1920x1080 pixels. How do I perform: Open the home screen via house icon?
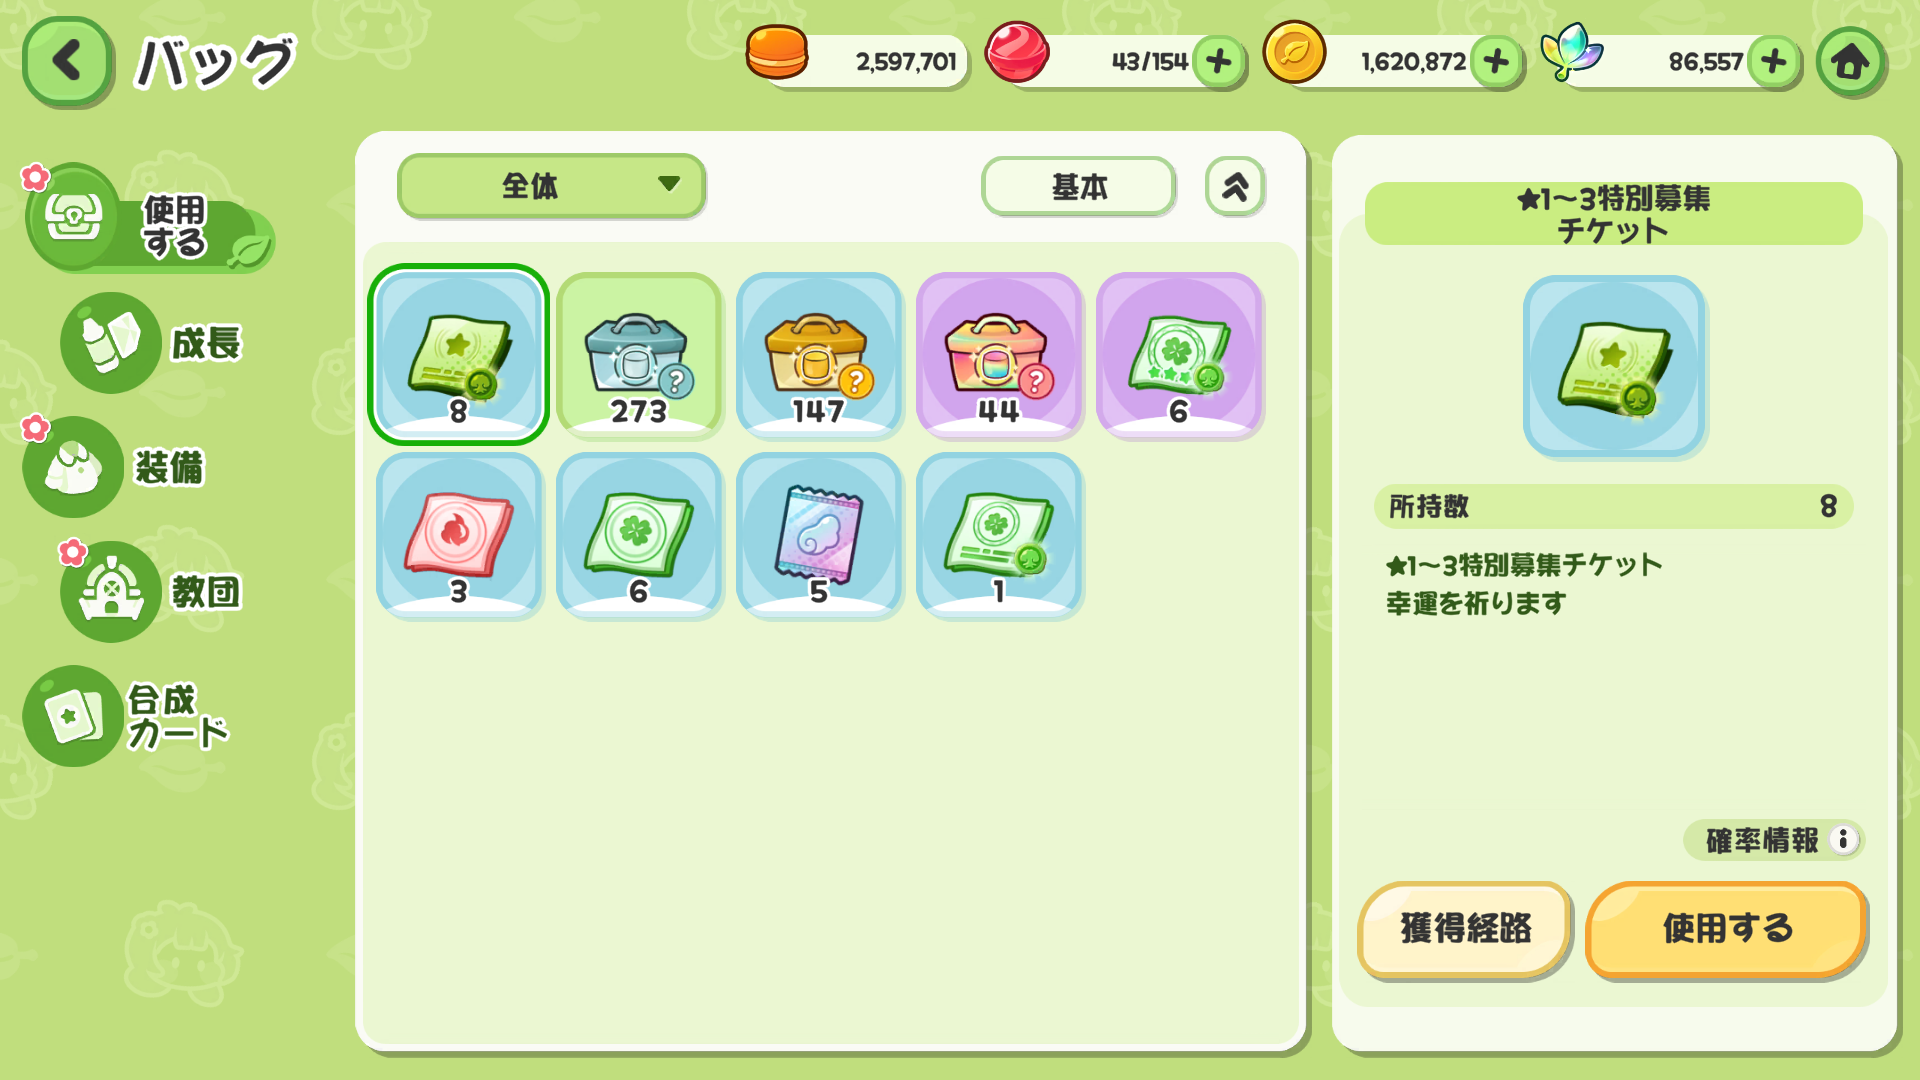1850,62
